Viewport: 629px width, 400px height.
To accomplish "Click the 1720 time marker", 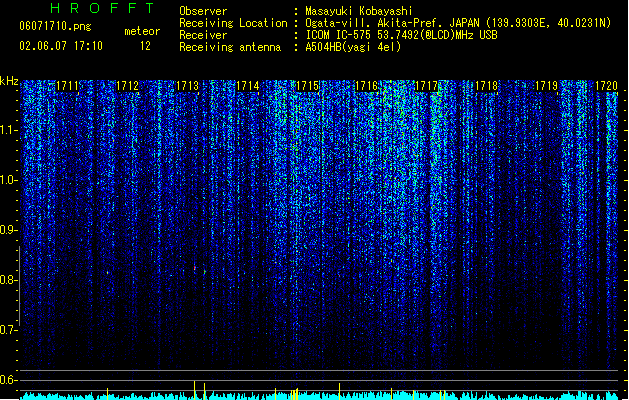I will click(x=606, y=86).
